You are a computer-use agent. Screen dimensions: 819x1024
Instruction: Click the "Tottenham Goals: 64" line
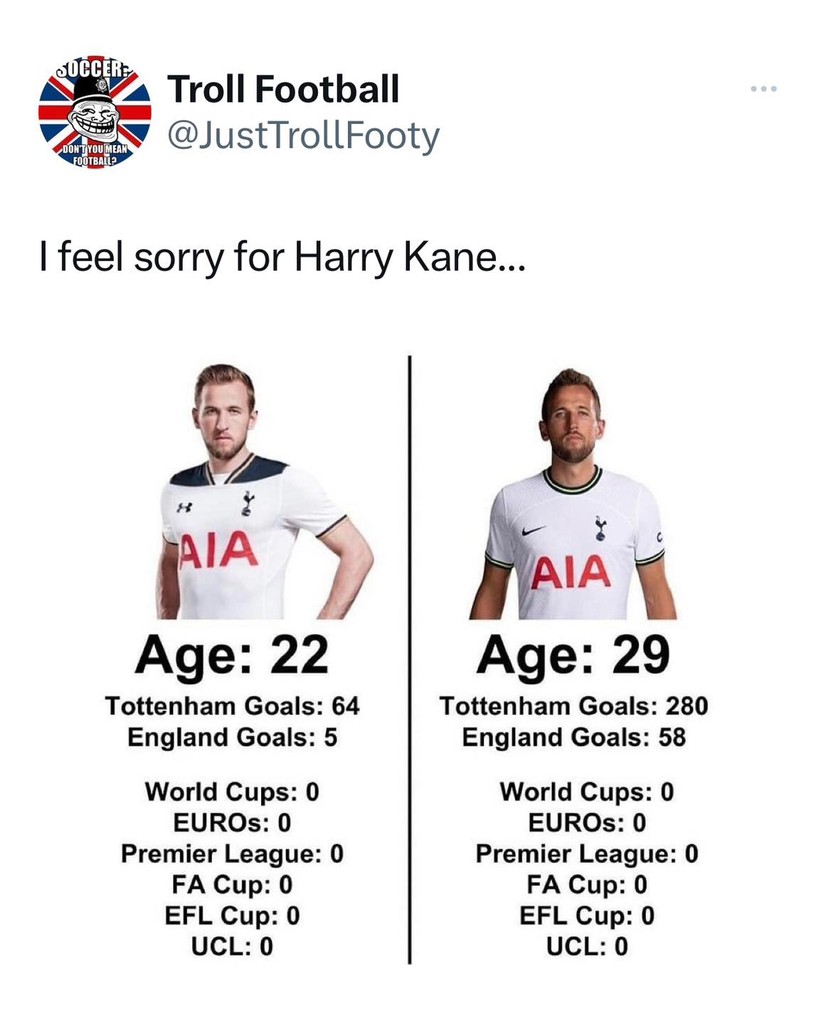232,706
